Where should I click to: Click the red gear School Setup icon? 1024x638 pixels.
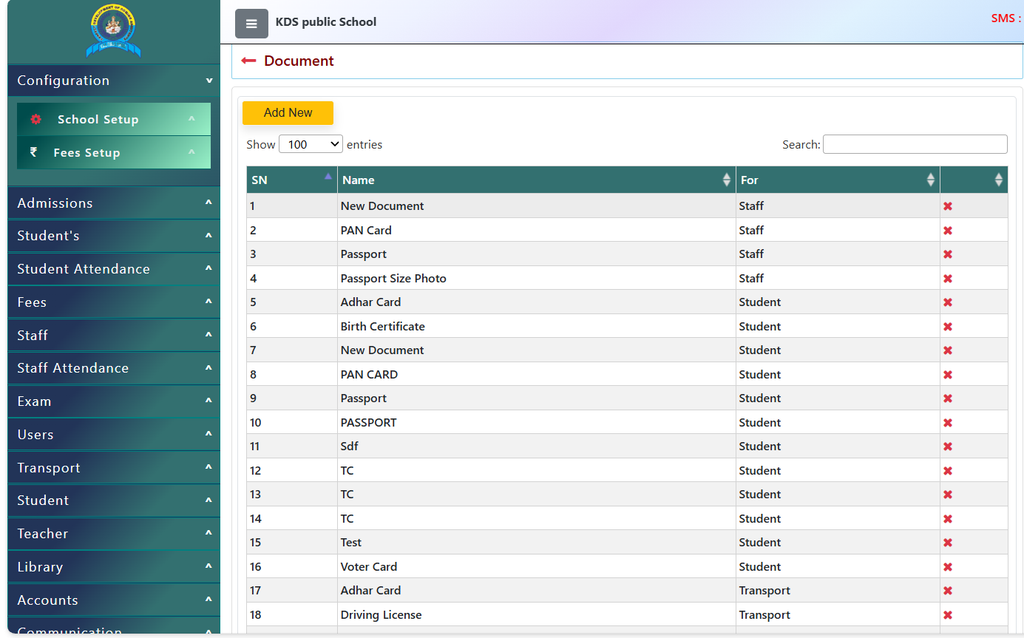click(36, 119)
